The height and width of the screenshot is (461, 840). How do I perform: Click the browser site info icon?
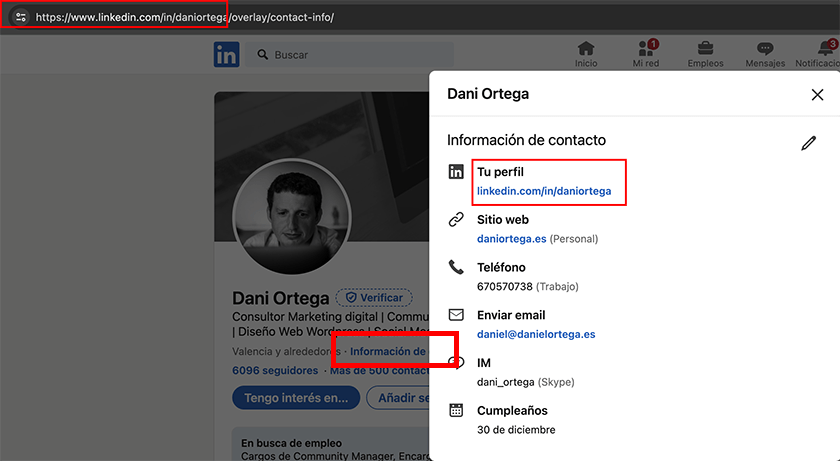20,17
